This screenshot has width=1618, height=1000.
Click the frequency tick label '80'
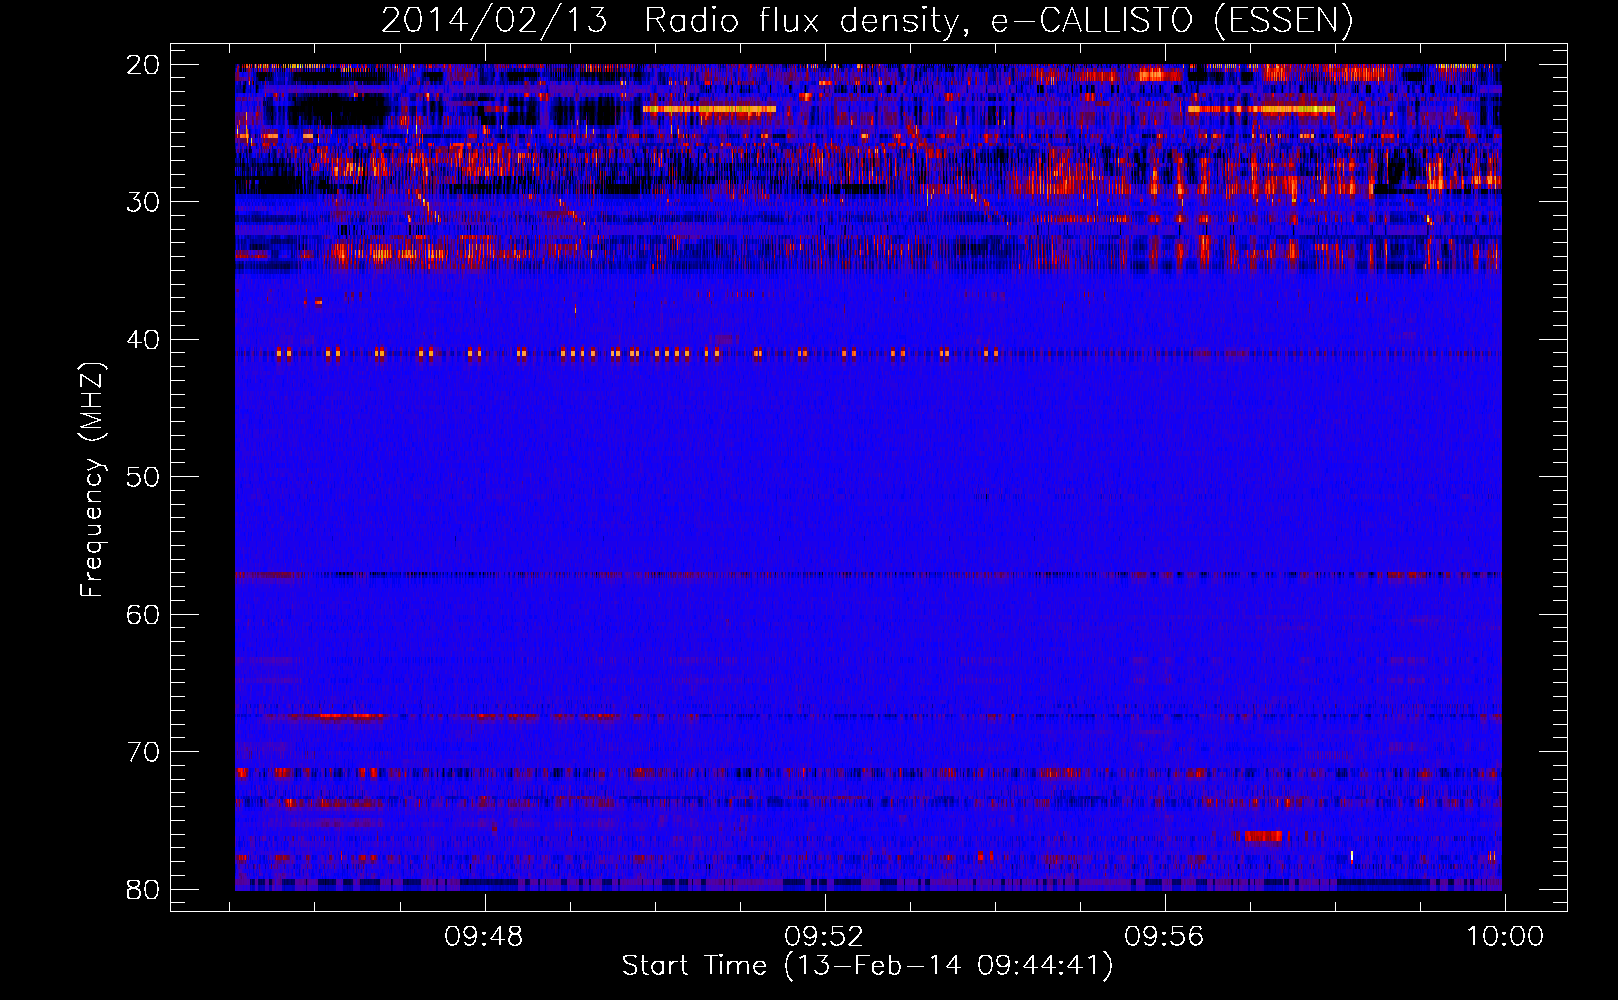click(x=144, y=890)
